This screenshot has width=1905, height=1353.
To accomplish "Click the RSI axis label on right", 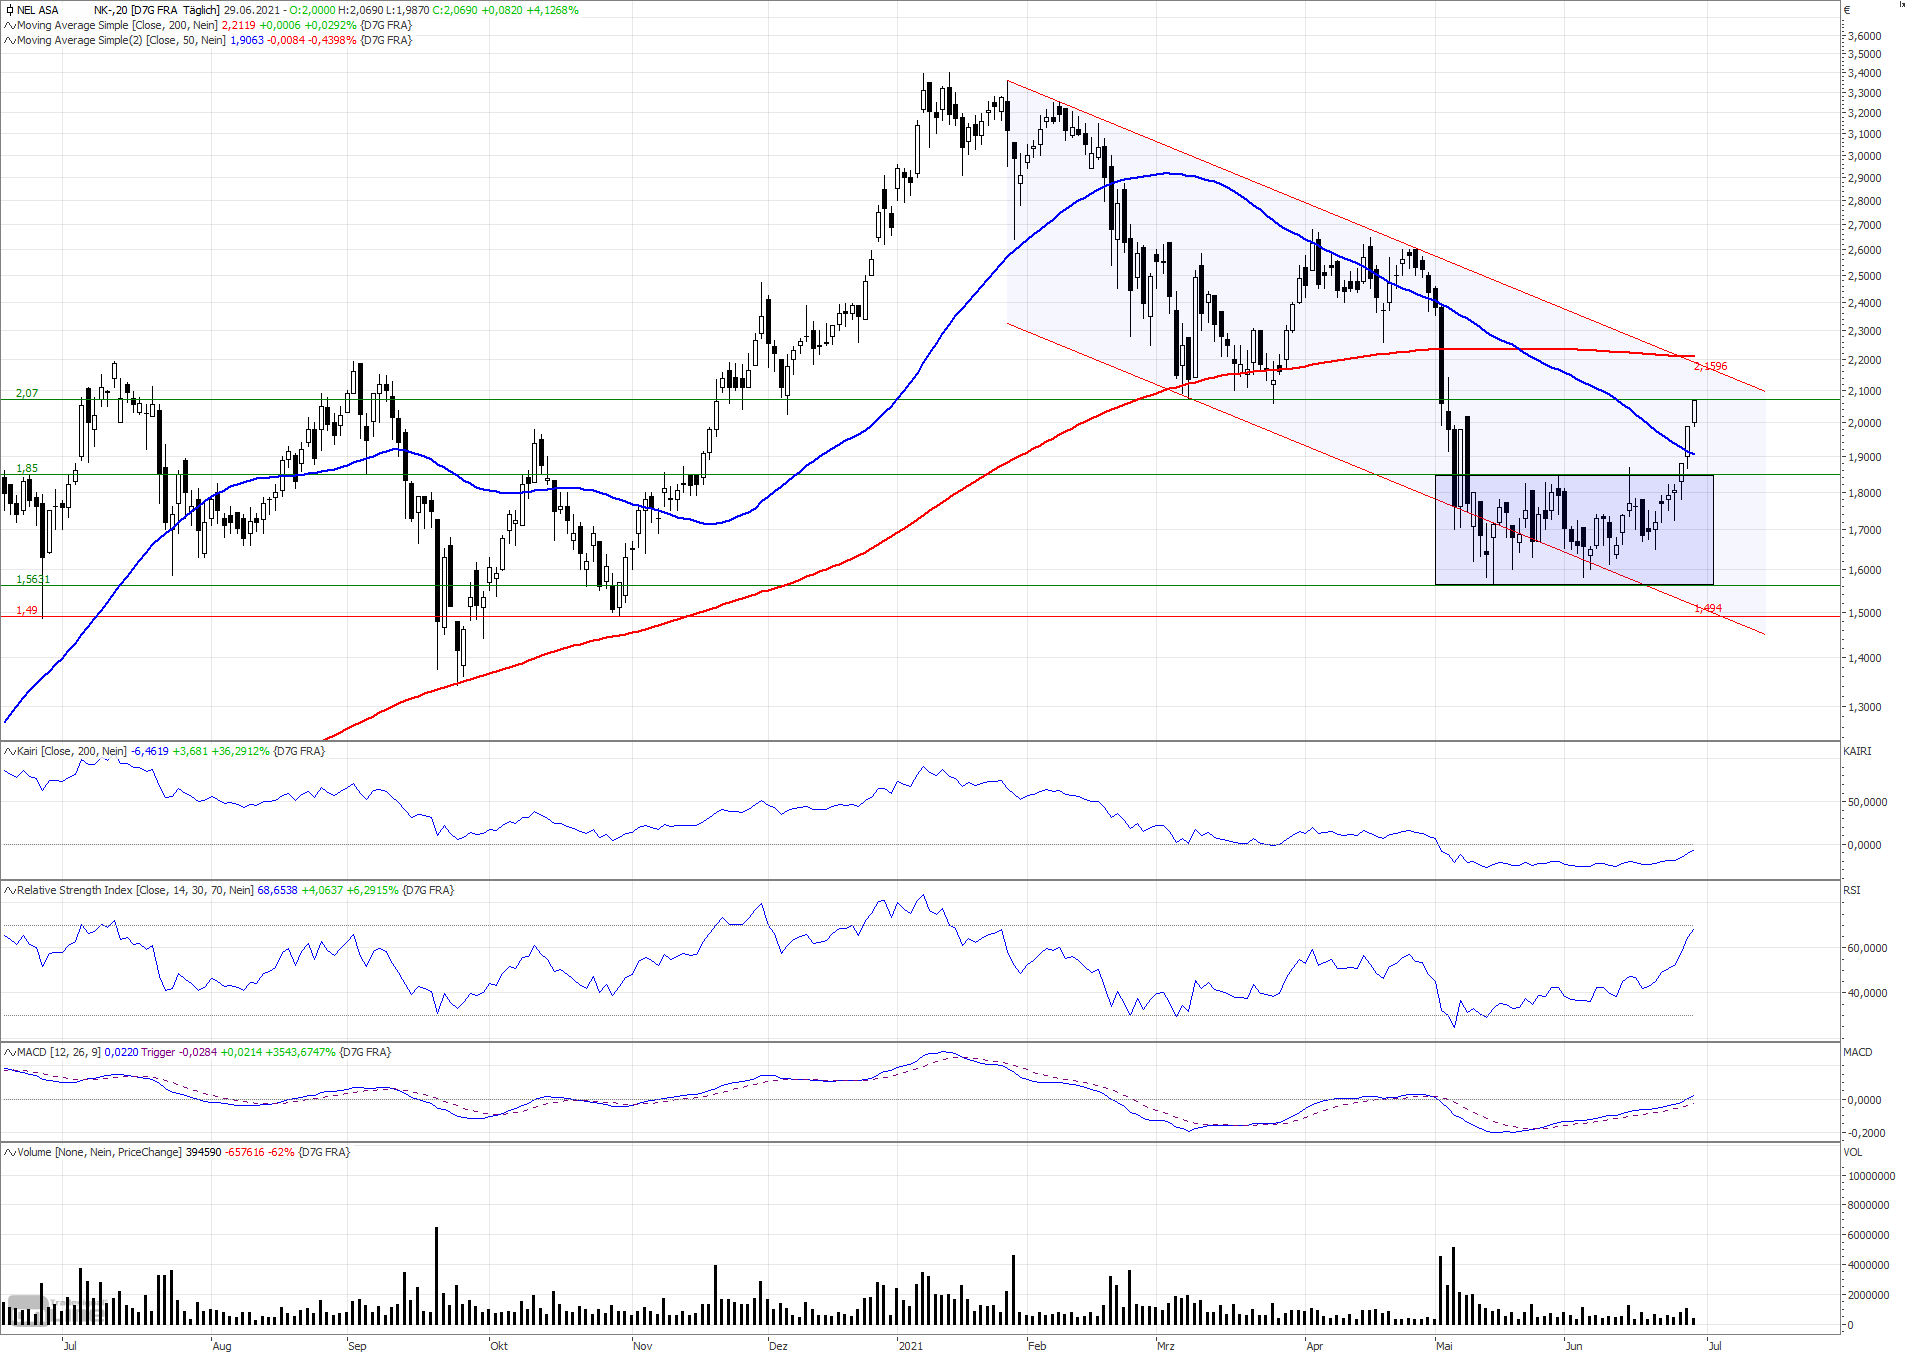I will click(x=1852, y=890).
